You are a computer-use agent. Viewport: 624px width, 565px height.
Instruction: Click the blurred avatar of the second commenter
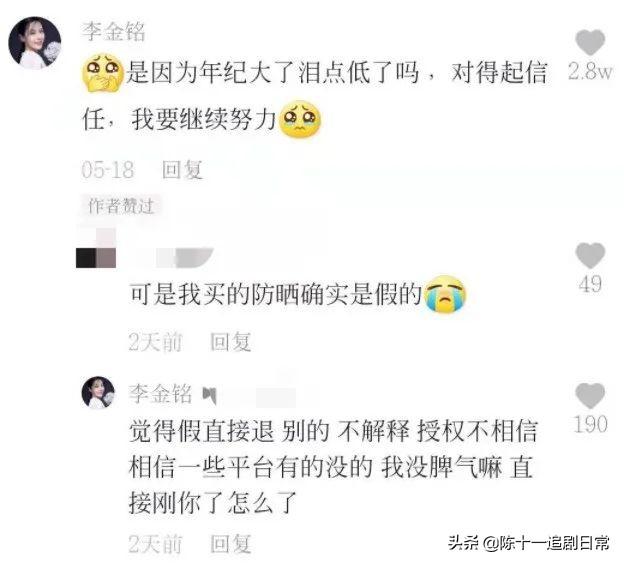96,248
